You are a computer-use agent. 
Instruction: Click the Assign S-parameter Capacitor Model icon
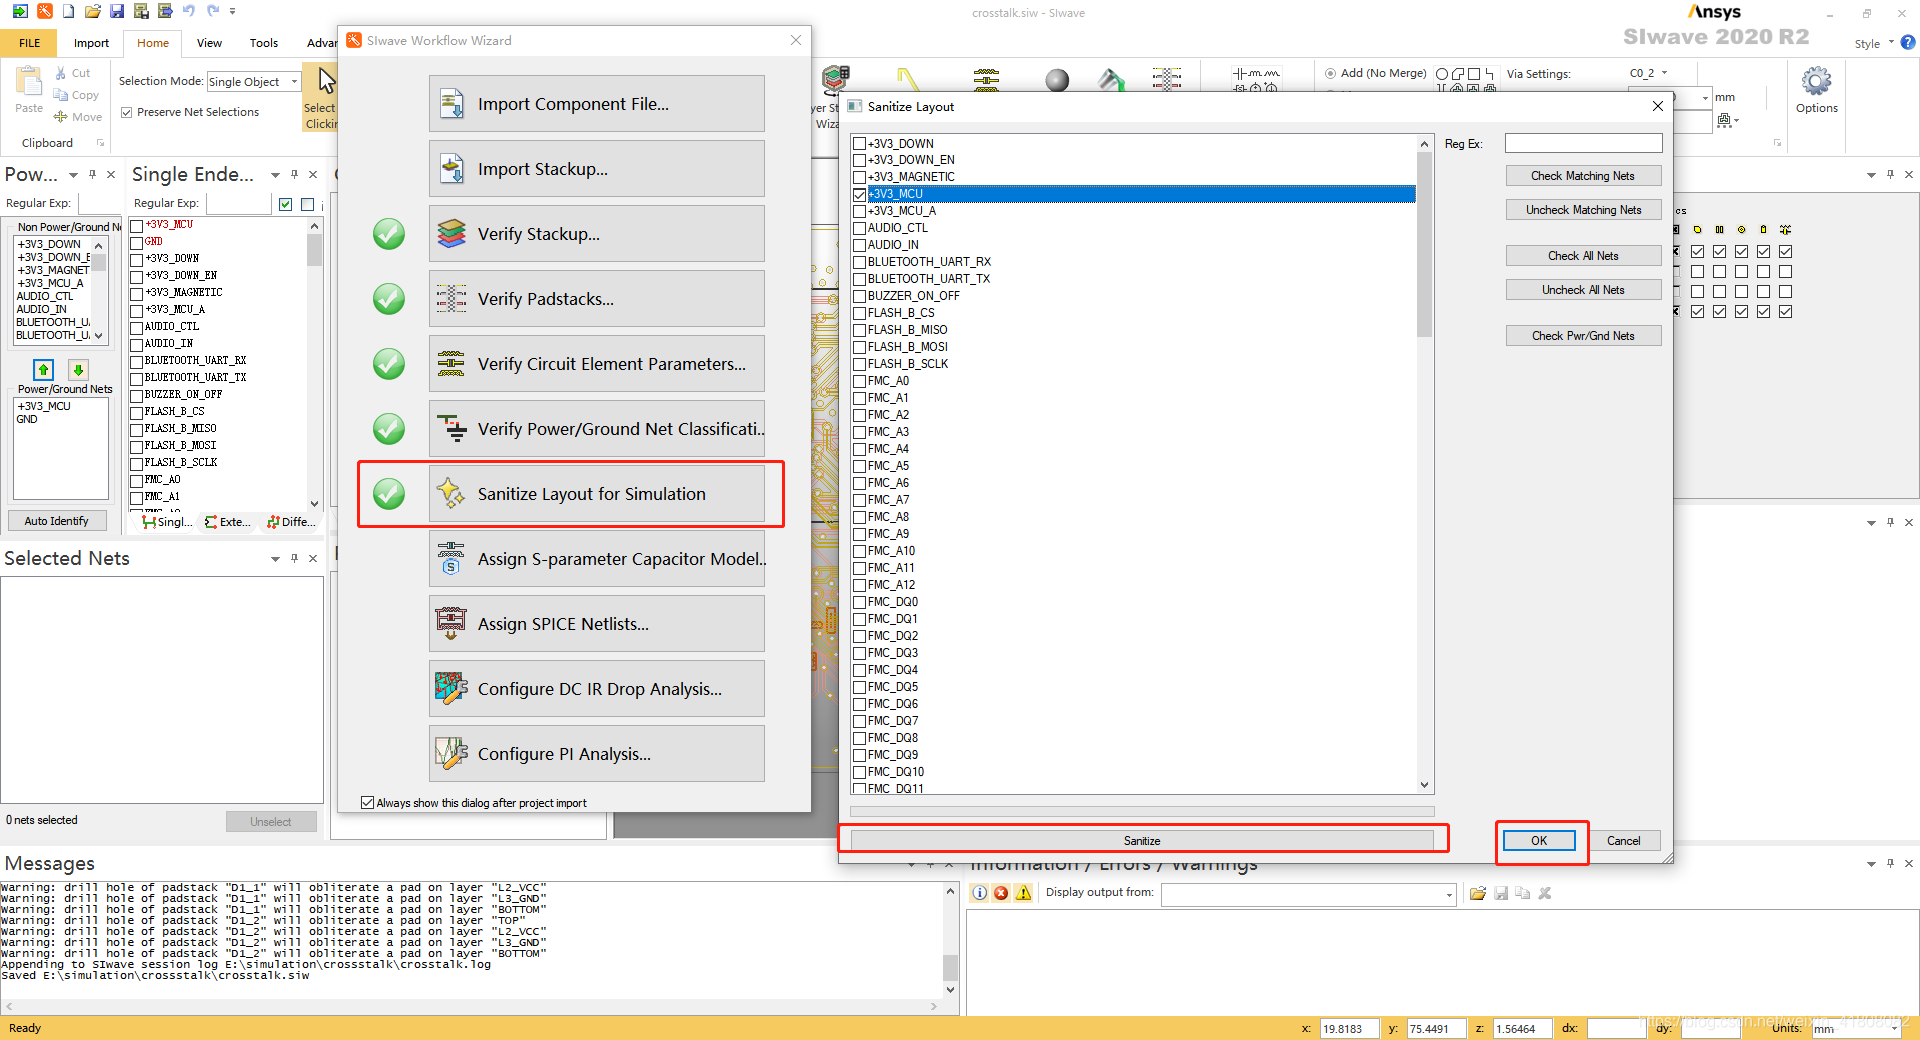[x=452, y=559]
